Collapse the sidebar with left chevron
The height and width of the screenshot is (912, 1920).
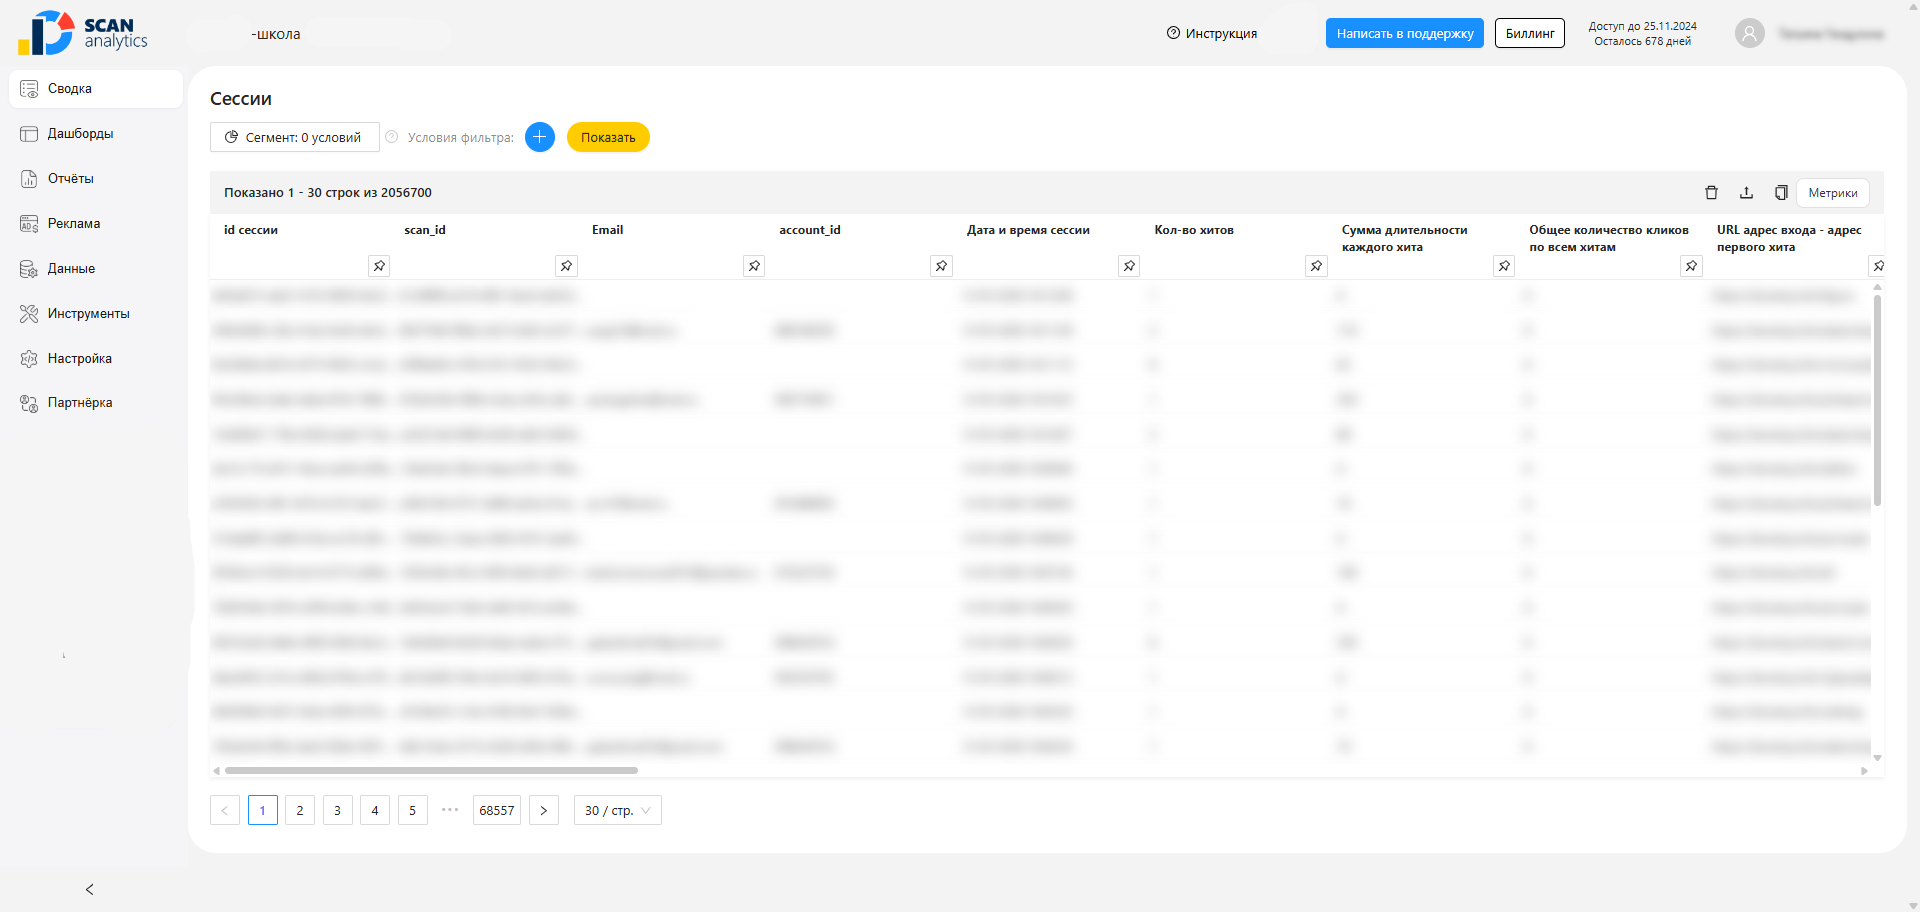point(90,889)
